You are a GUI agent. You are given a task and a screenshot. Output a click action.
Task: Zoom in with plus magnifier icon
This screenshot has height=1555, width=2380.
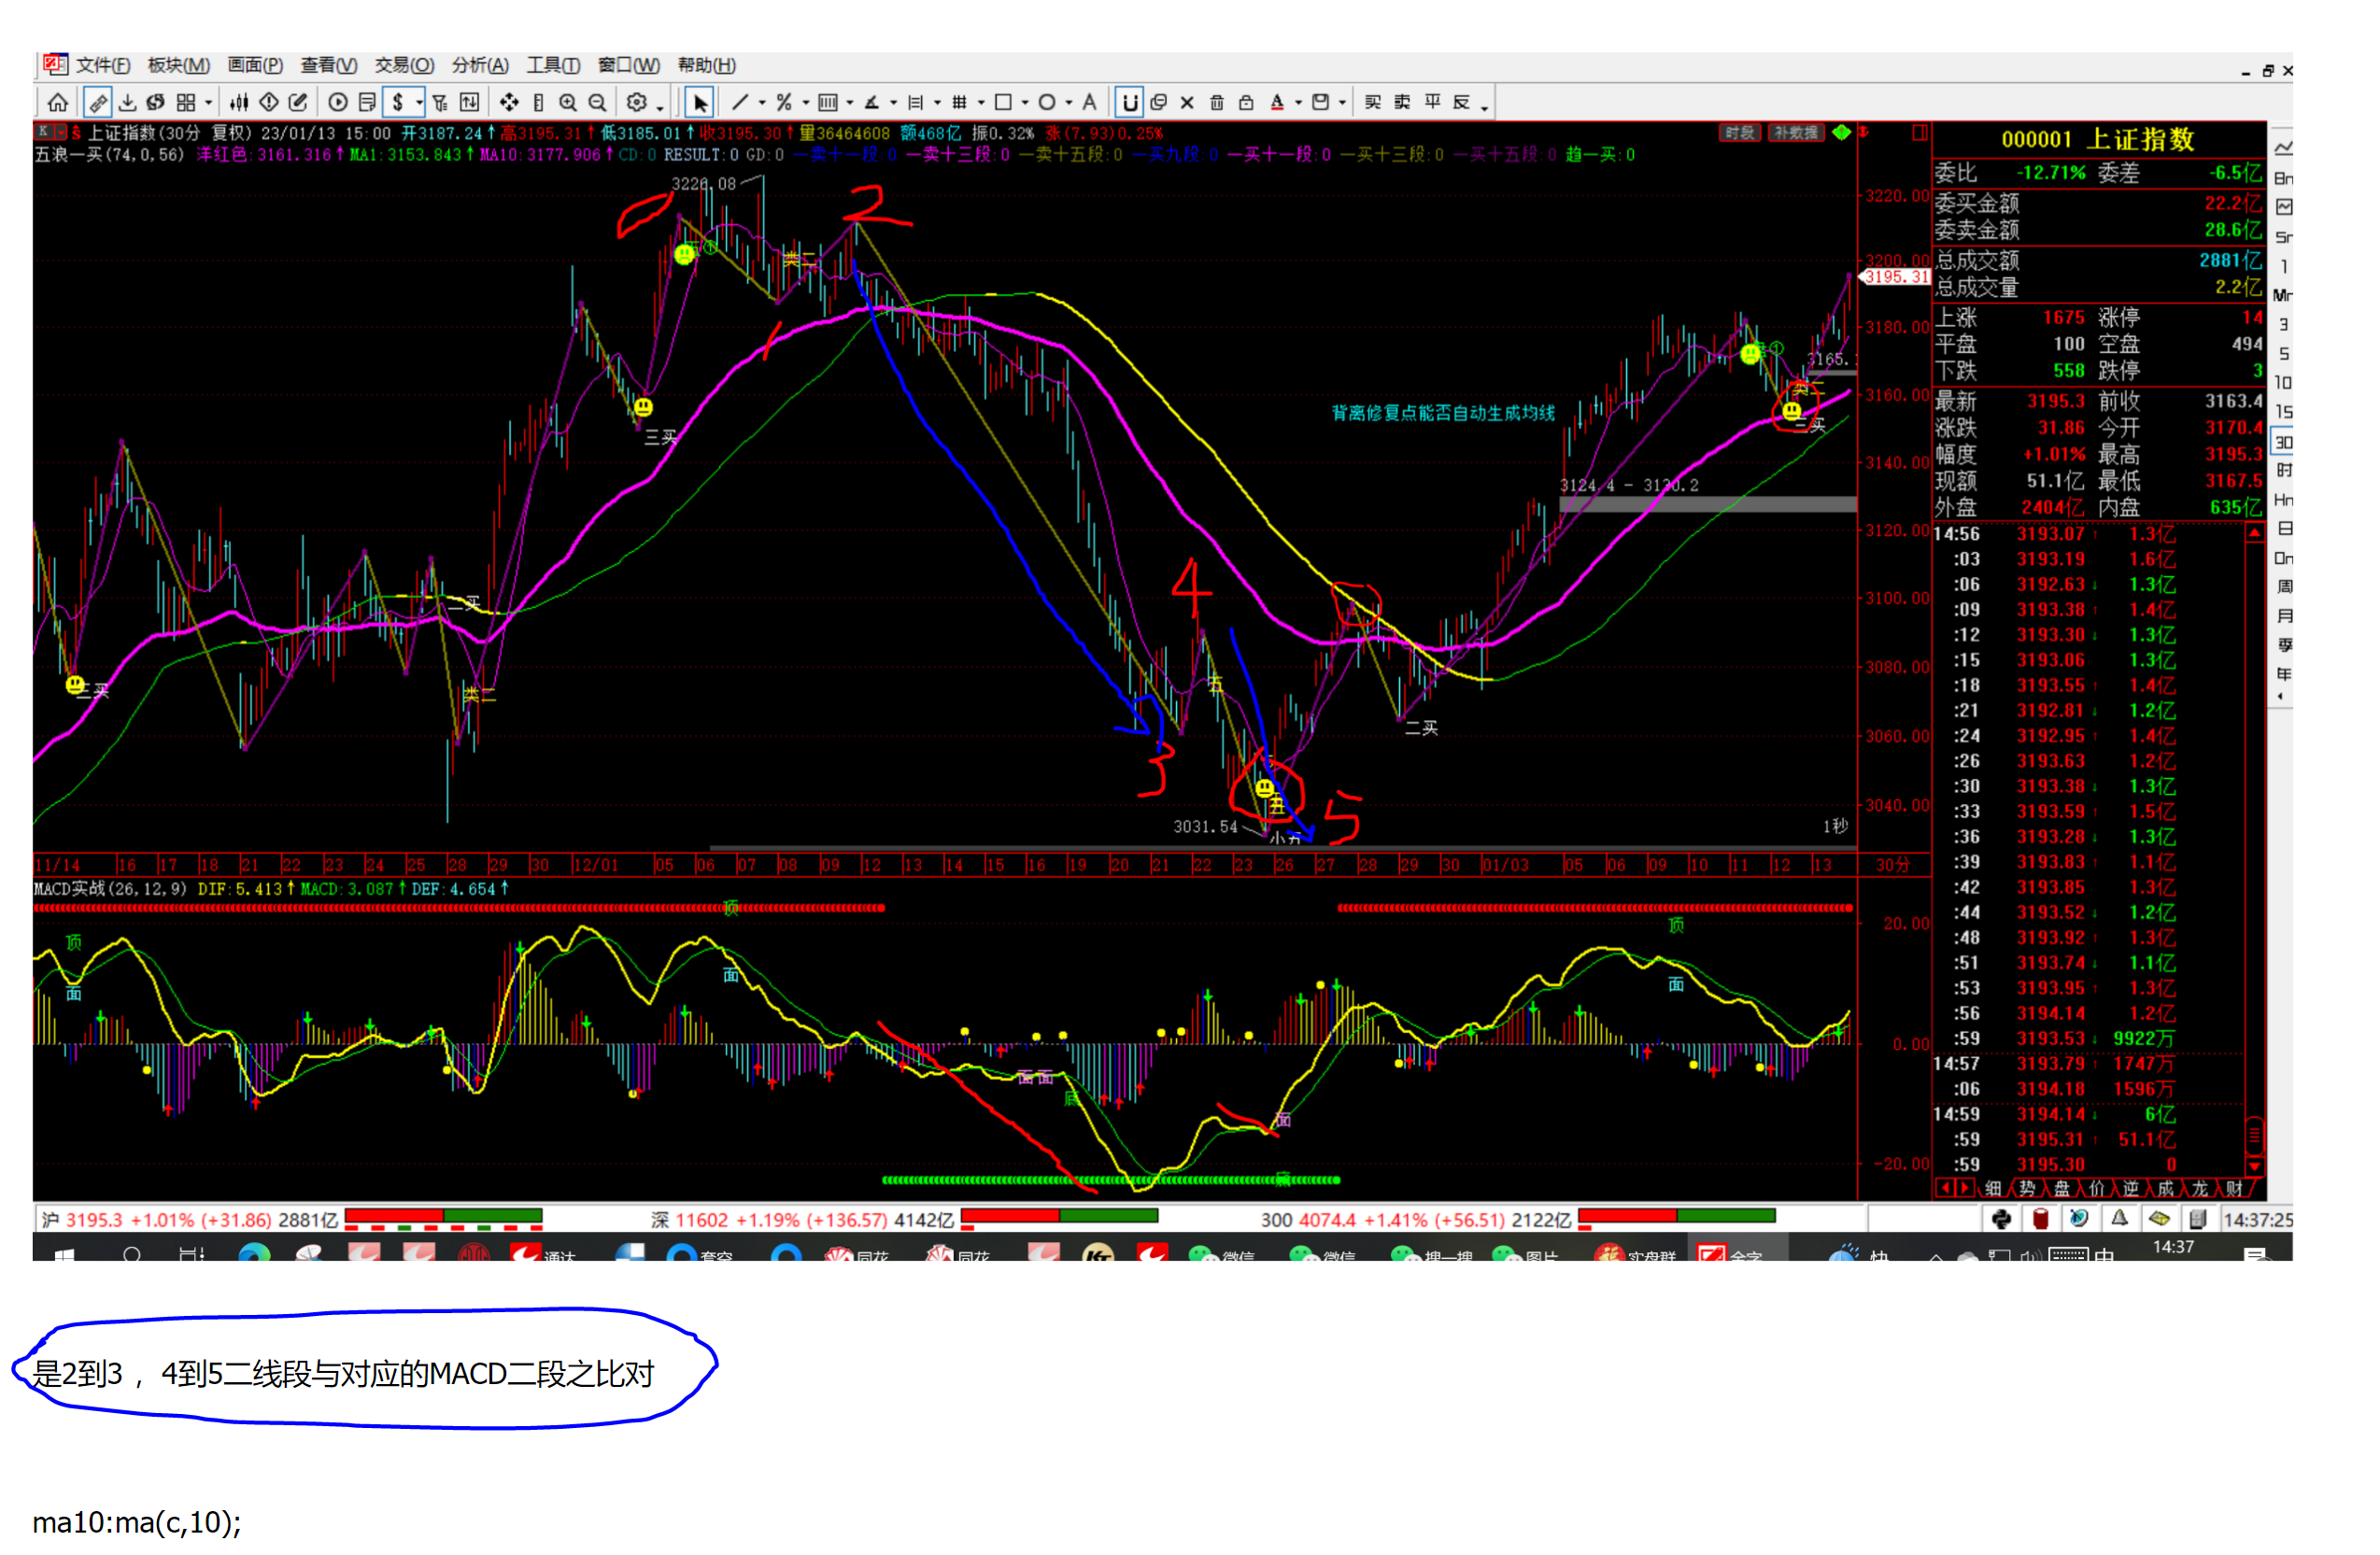click(x=568, y=102)
